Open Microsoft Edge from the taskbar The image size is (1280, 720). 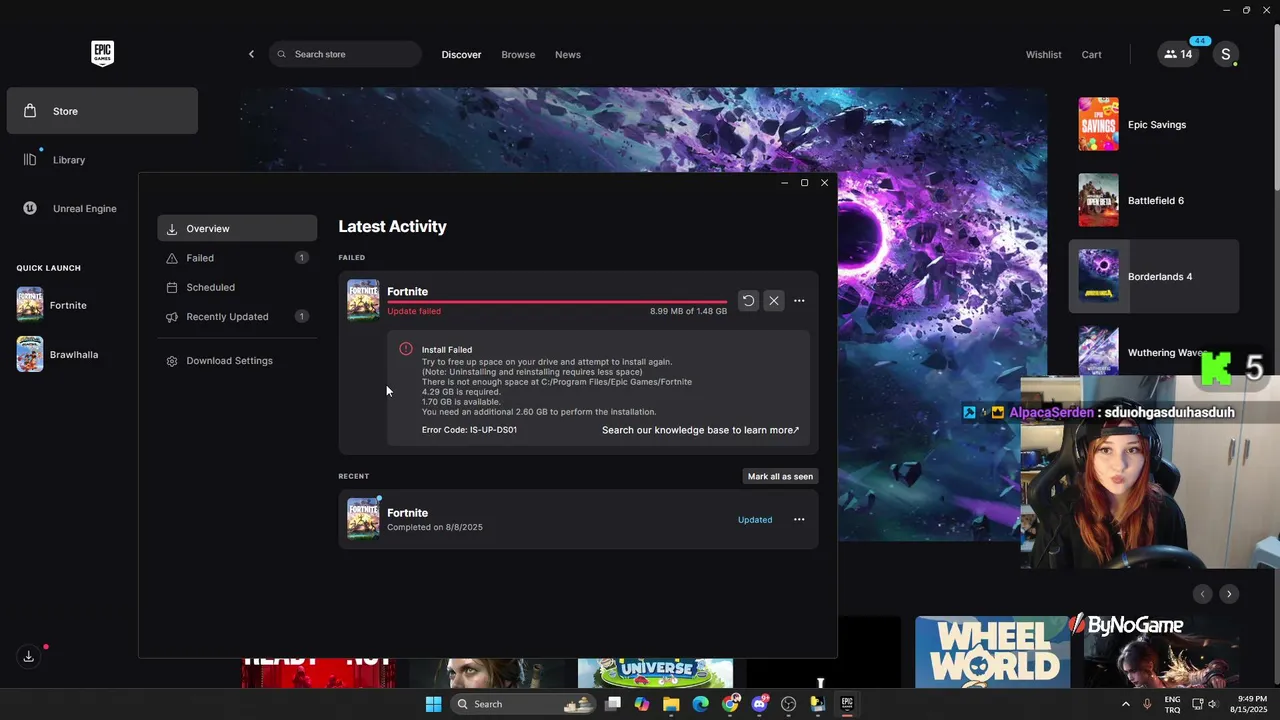click(701, 704)
